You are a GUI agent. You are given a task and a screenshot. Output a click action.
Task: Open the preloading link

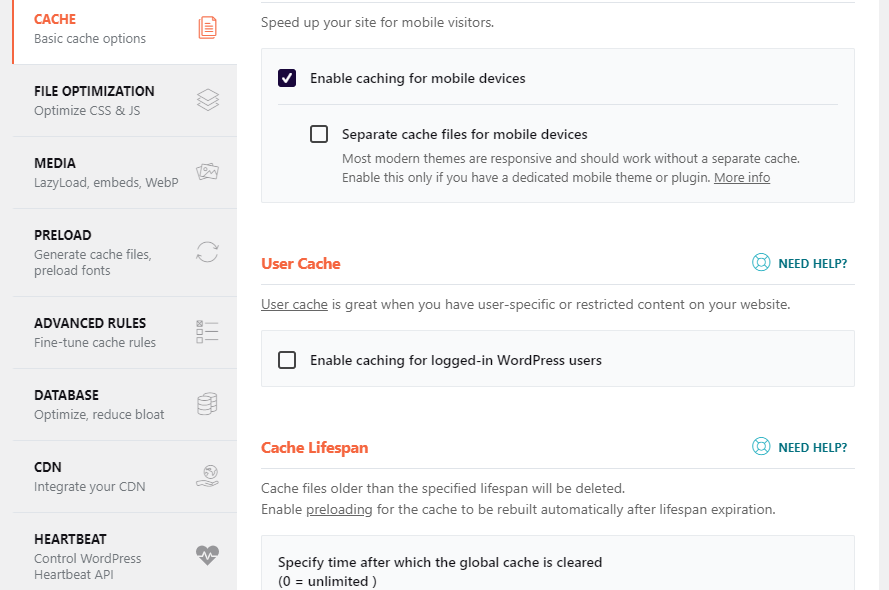point(339,510)
